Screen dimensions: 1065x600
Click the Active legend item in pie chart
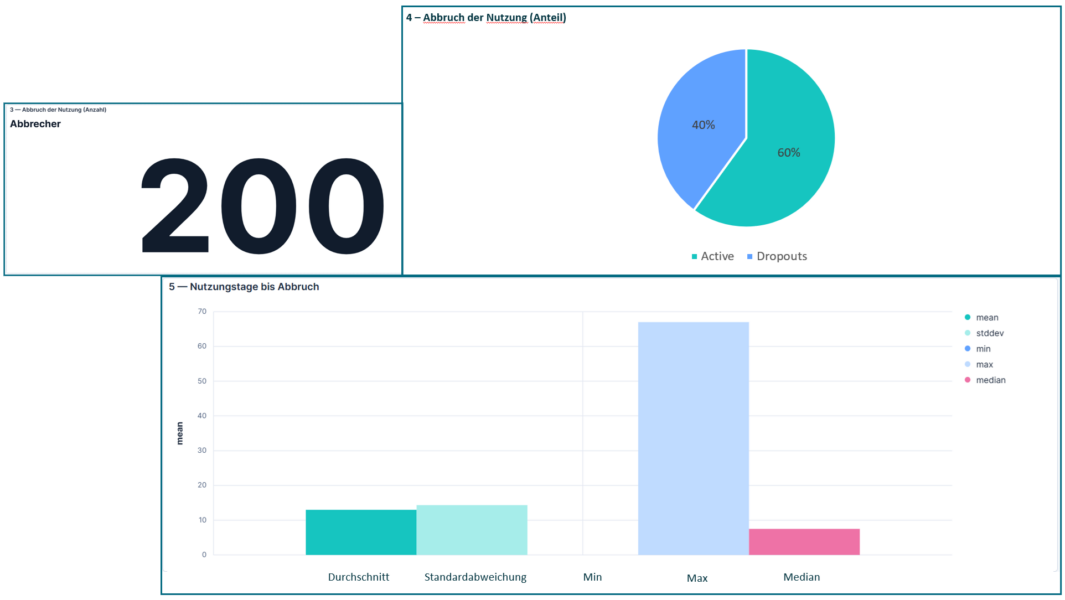(x=712, y=256)
